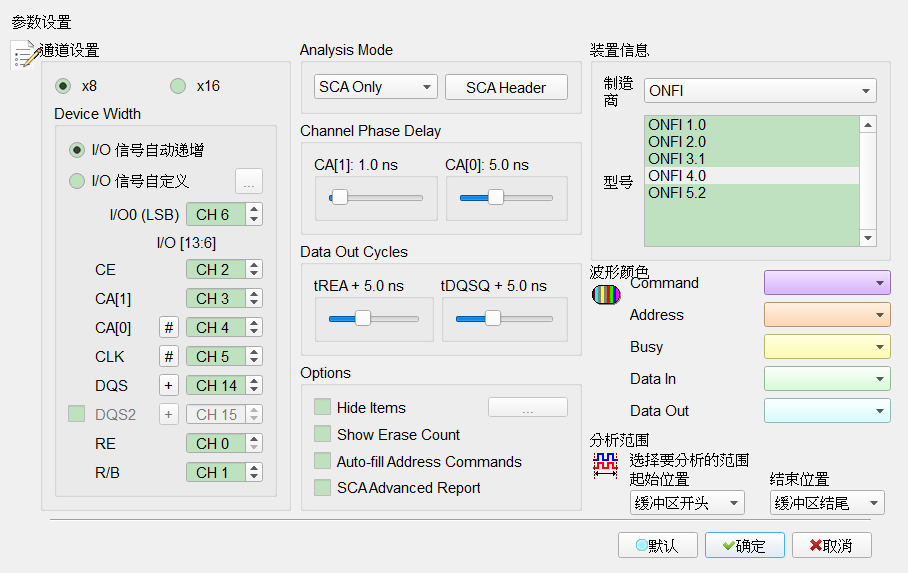Click the DQS channel CH 14 stepper

pos(224,385)
